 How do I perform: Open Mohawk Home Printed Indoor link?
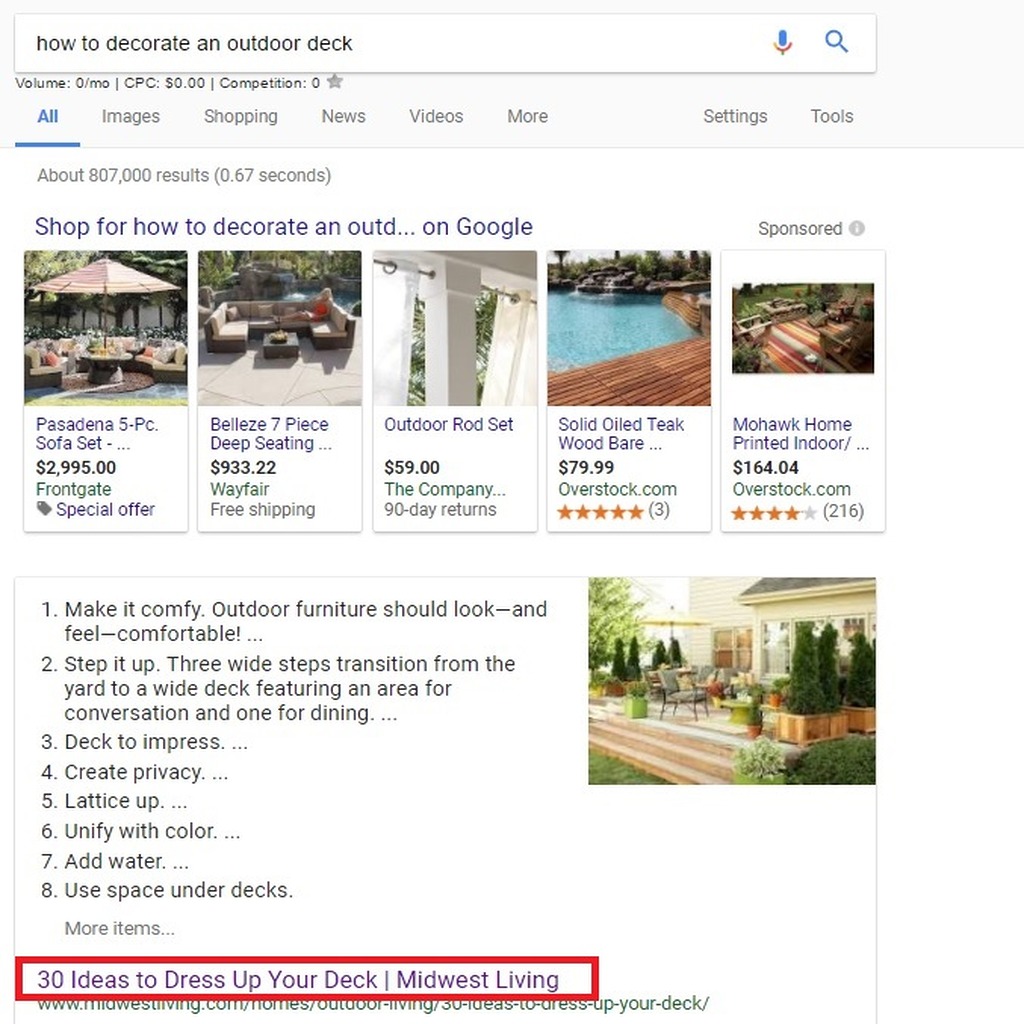click(801, 434)
